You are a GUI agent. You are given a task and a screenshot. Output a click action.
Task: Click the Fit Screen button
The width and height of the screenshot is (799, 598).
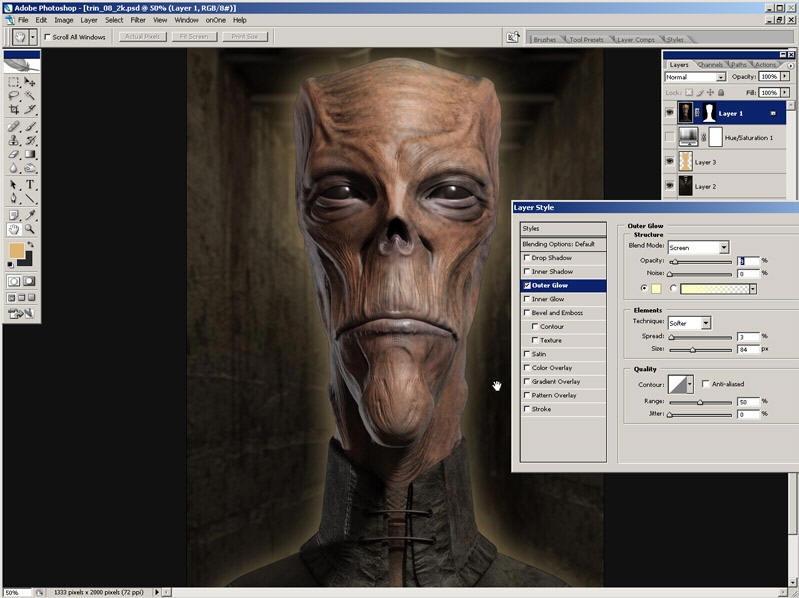click(194, 37)
